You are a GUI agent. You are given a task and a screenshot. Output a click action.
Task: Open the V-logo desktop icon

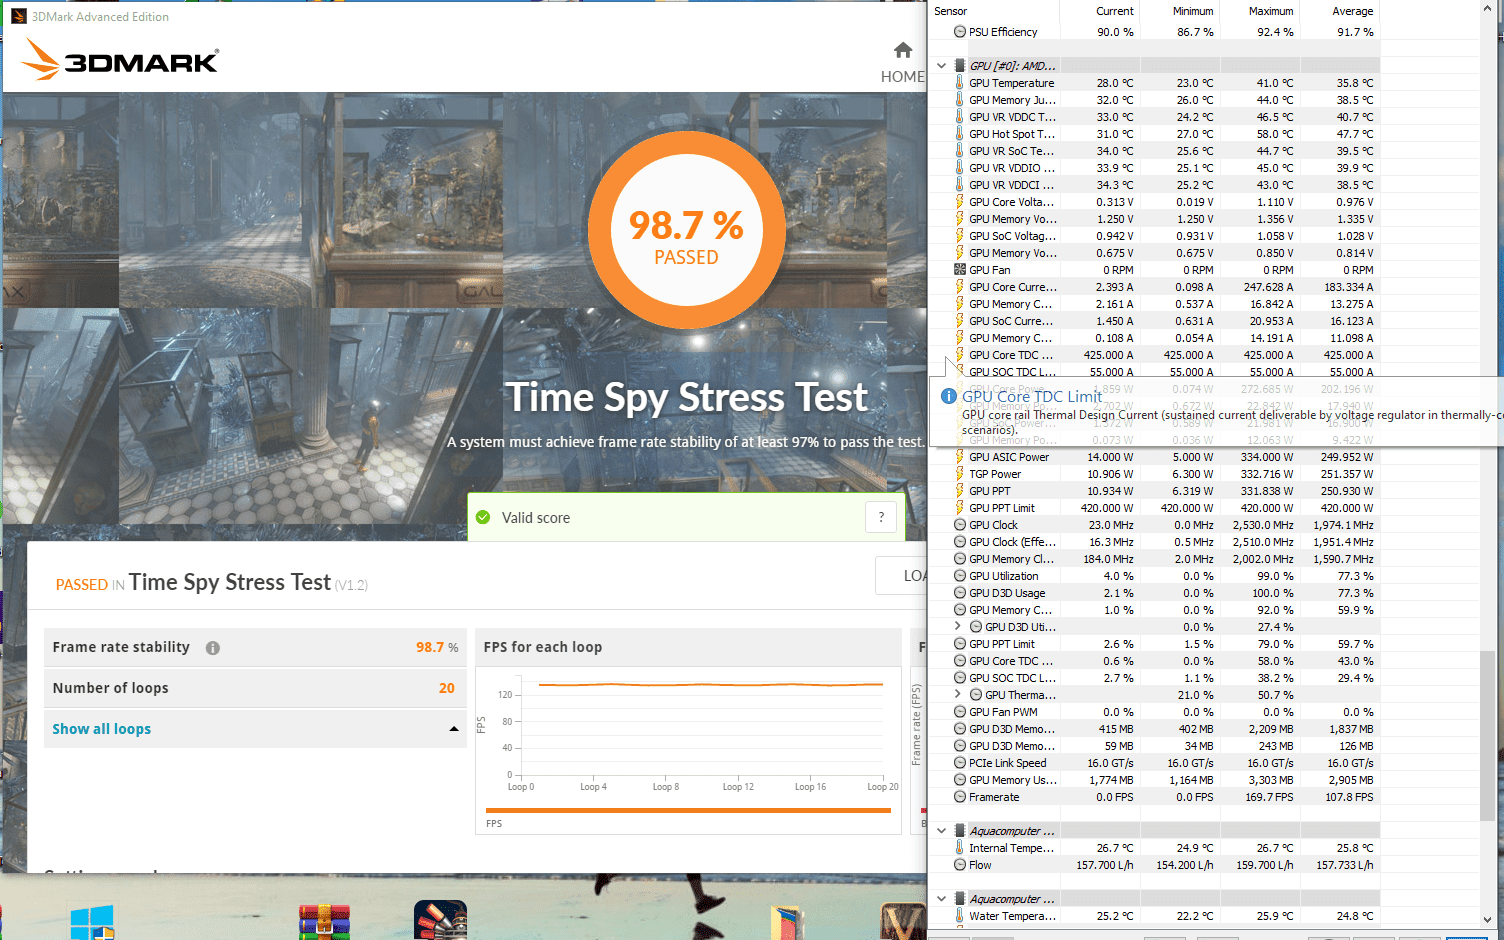point(902,921)
